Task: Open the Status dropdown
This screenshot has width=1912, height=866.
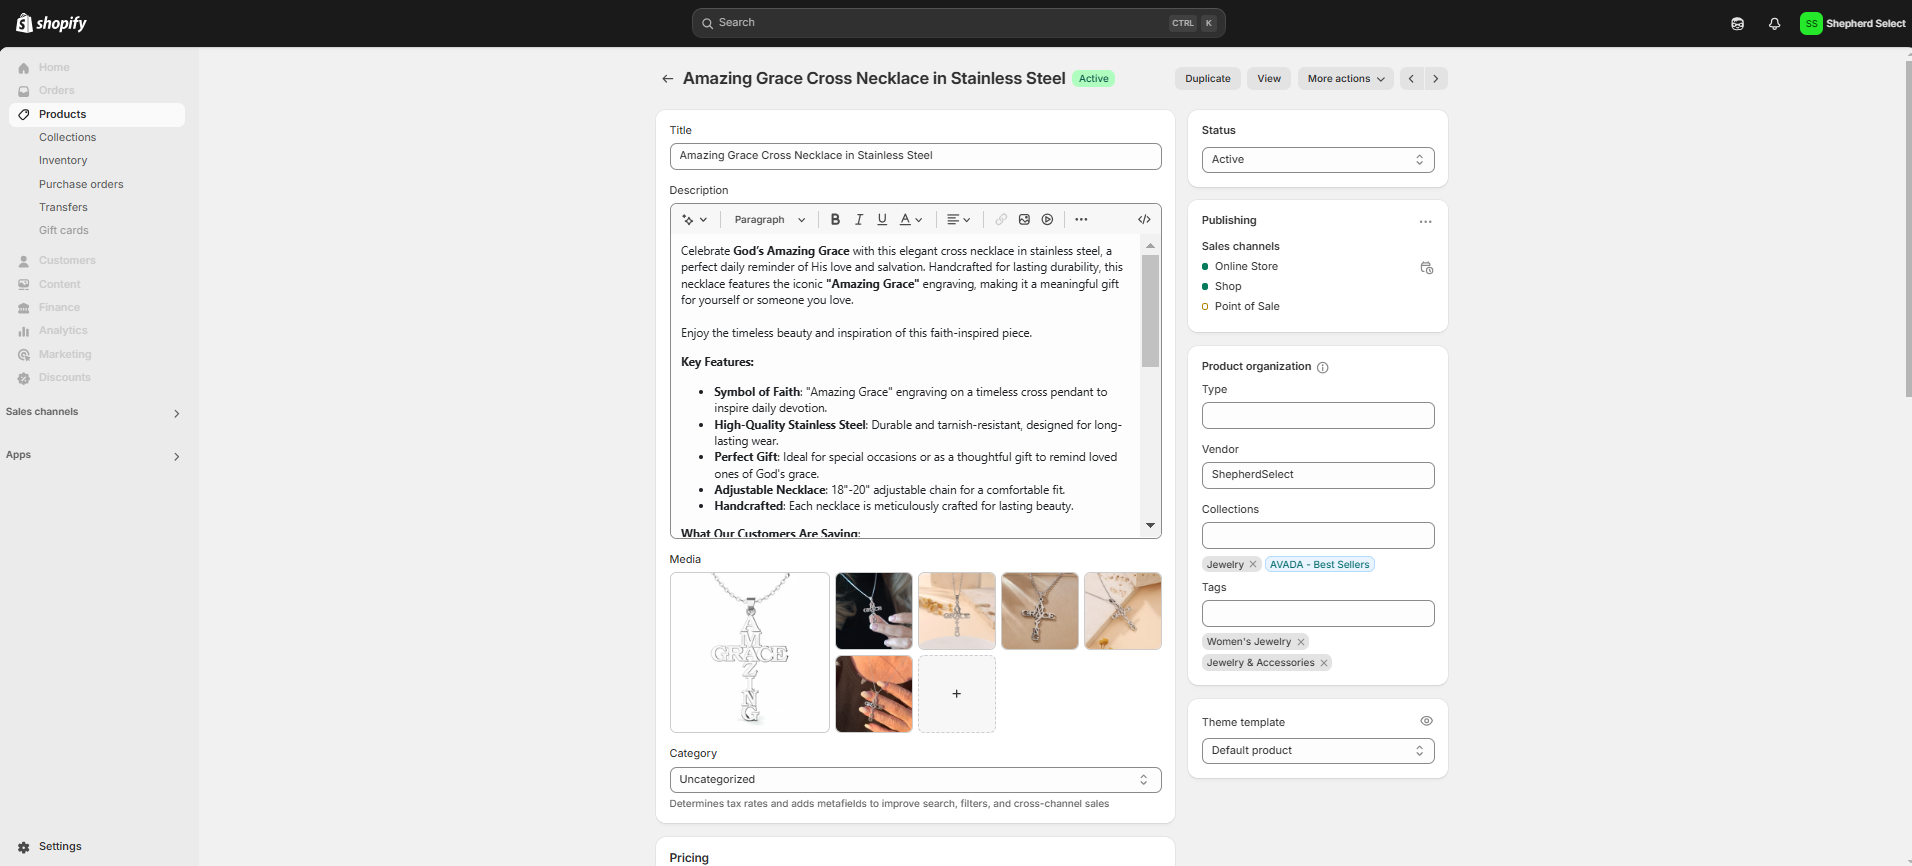Action: pyautogui.click(x=1318, y=160)
